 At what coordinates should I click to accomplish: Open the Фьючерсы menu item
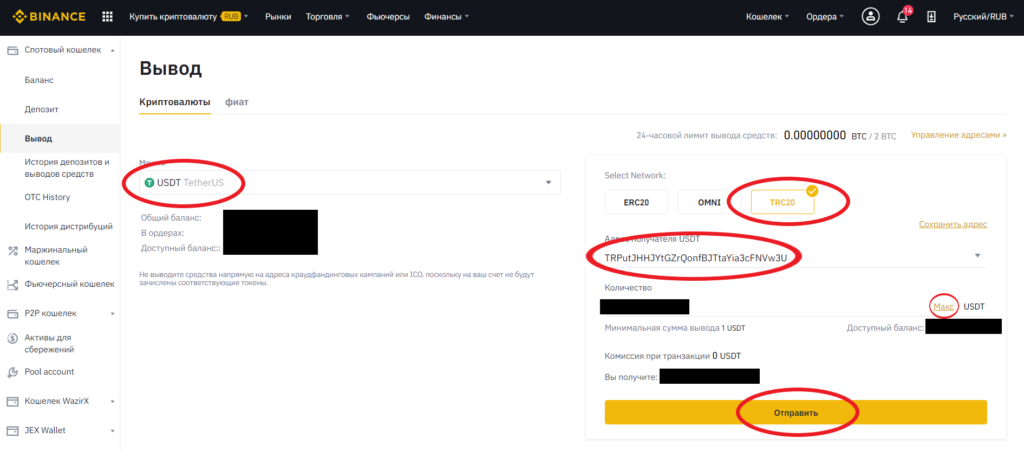tap(388, 17)
